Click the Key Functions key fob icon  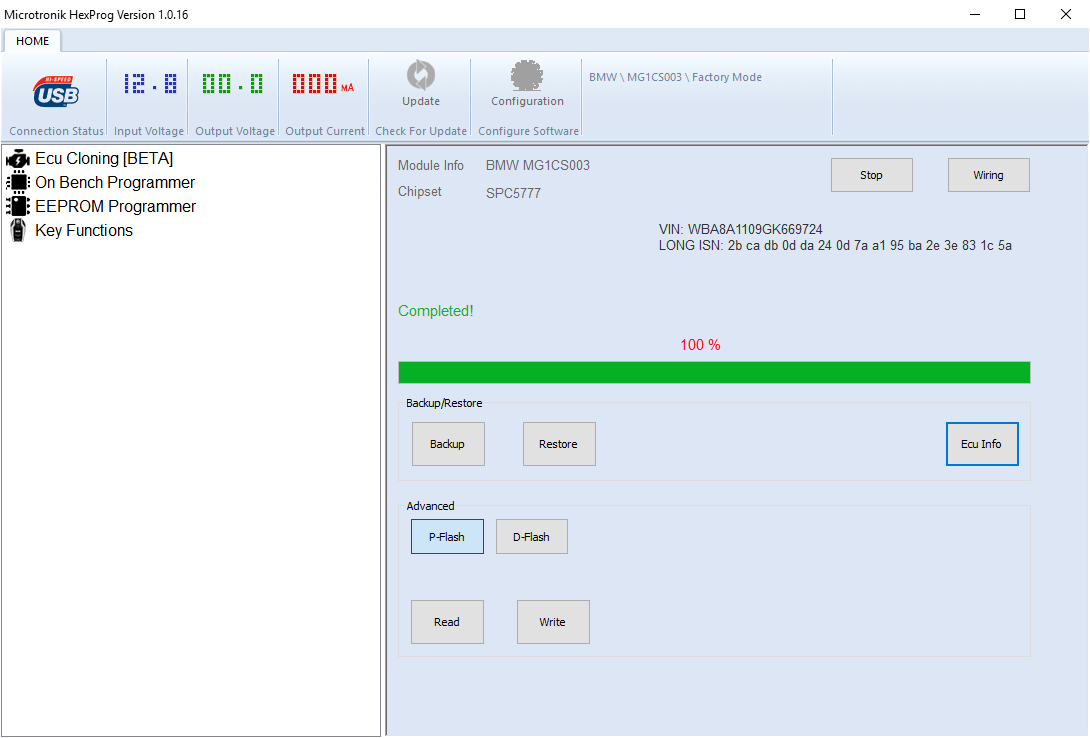pos(18,230)
